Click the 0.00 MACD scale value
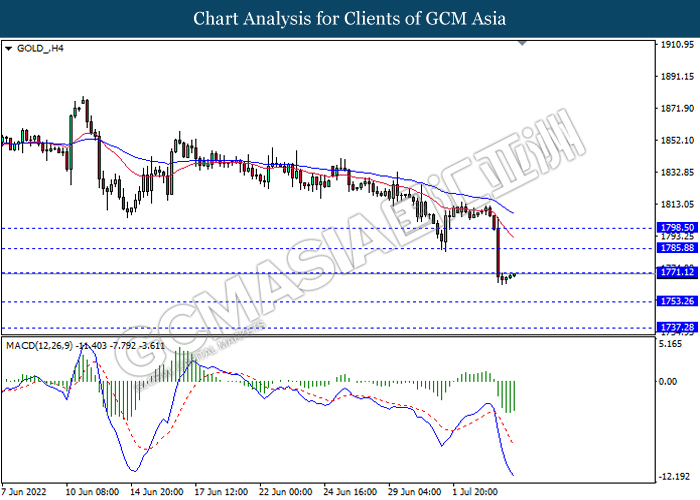This screenshot has width=700, height=500. point(668,382)
